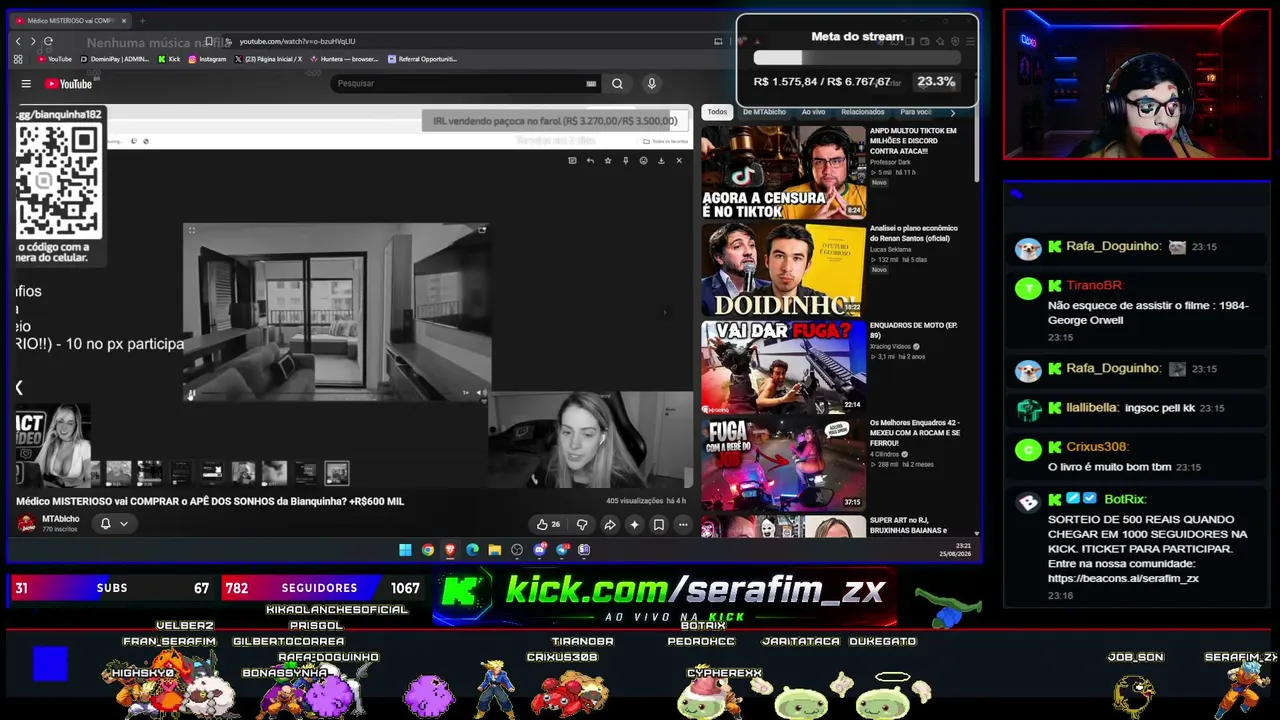Open more actions menu under video
The image size is (1280, 720).
click(x=683, y=524)
